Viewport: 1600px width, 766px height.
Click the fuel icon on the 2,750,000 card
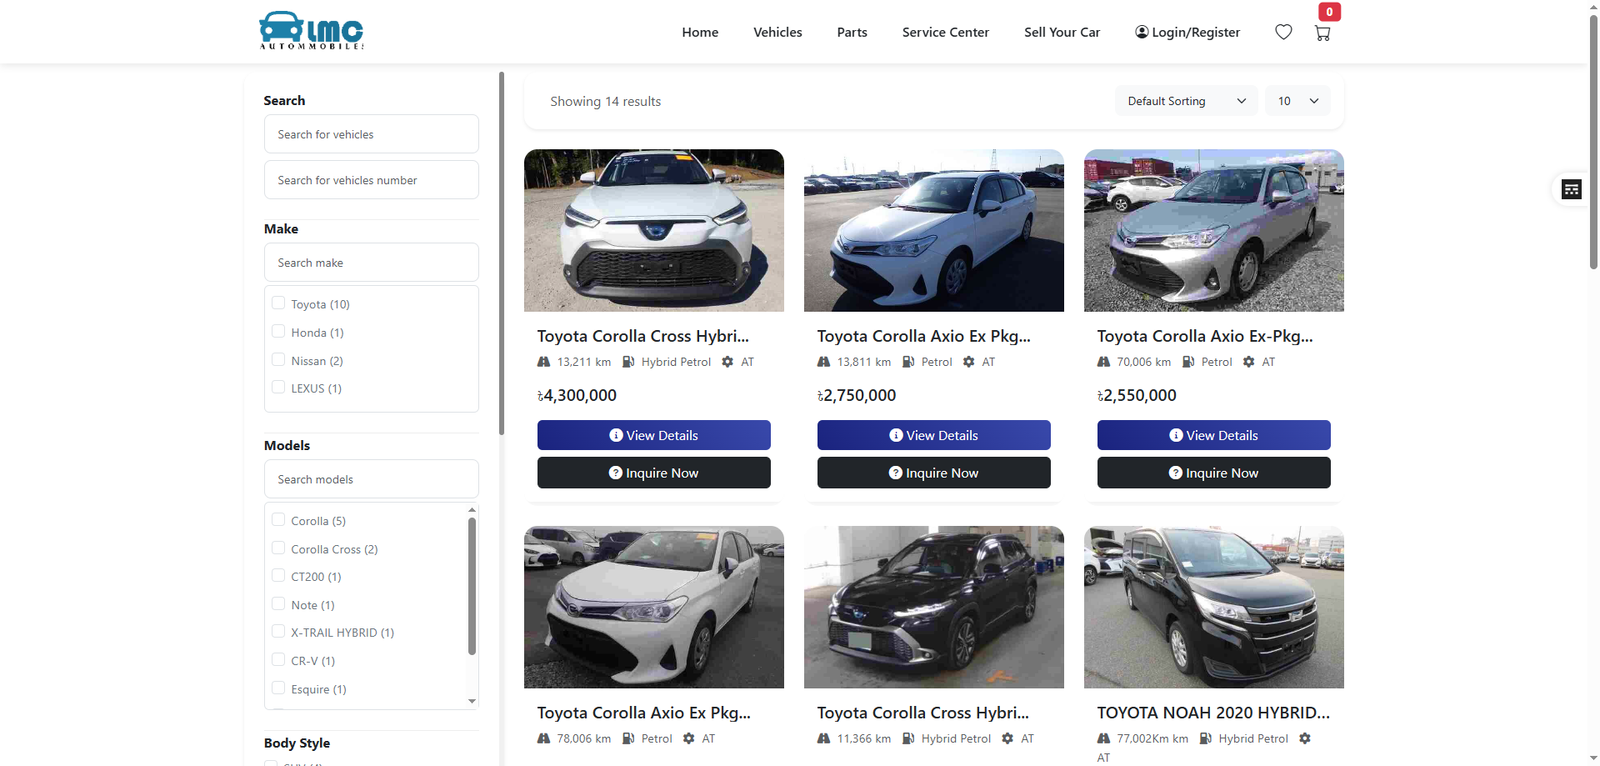[x=908, y=362]
